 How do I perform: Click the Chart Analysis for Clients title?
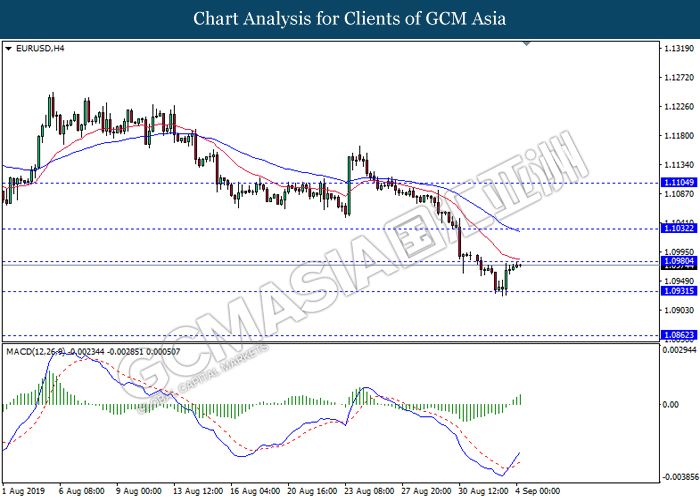[350, 19]
